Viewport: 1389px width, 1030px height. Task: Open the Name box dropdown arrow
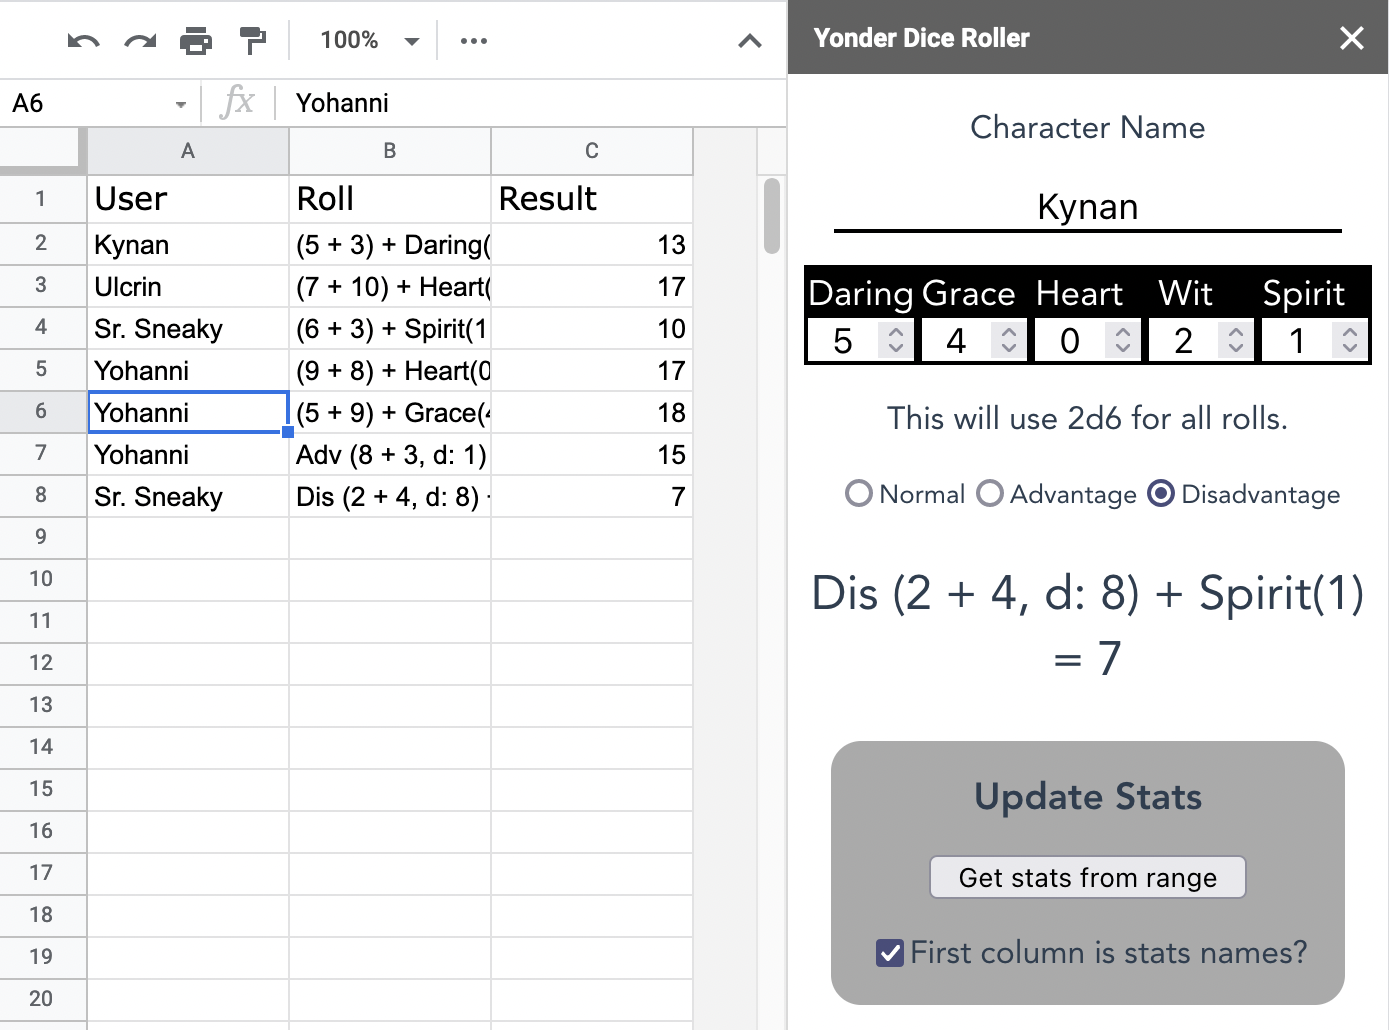(181, 104)
